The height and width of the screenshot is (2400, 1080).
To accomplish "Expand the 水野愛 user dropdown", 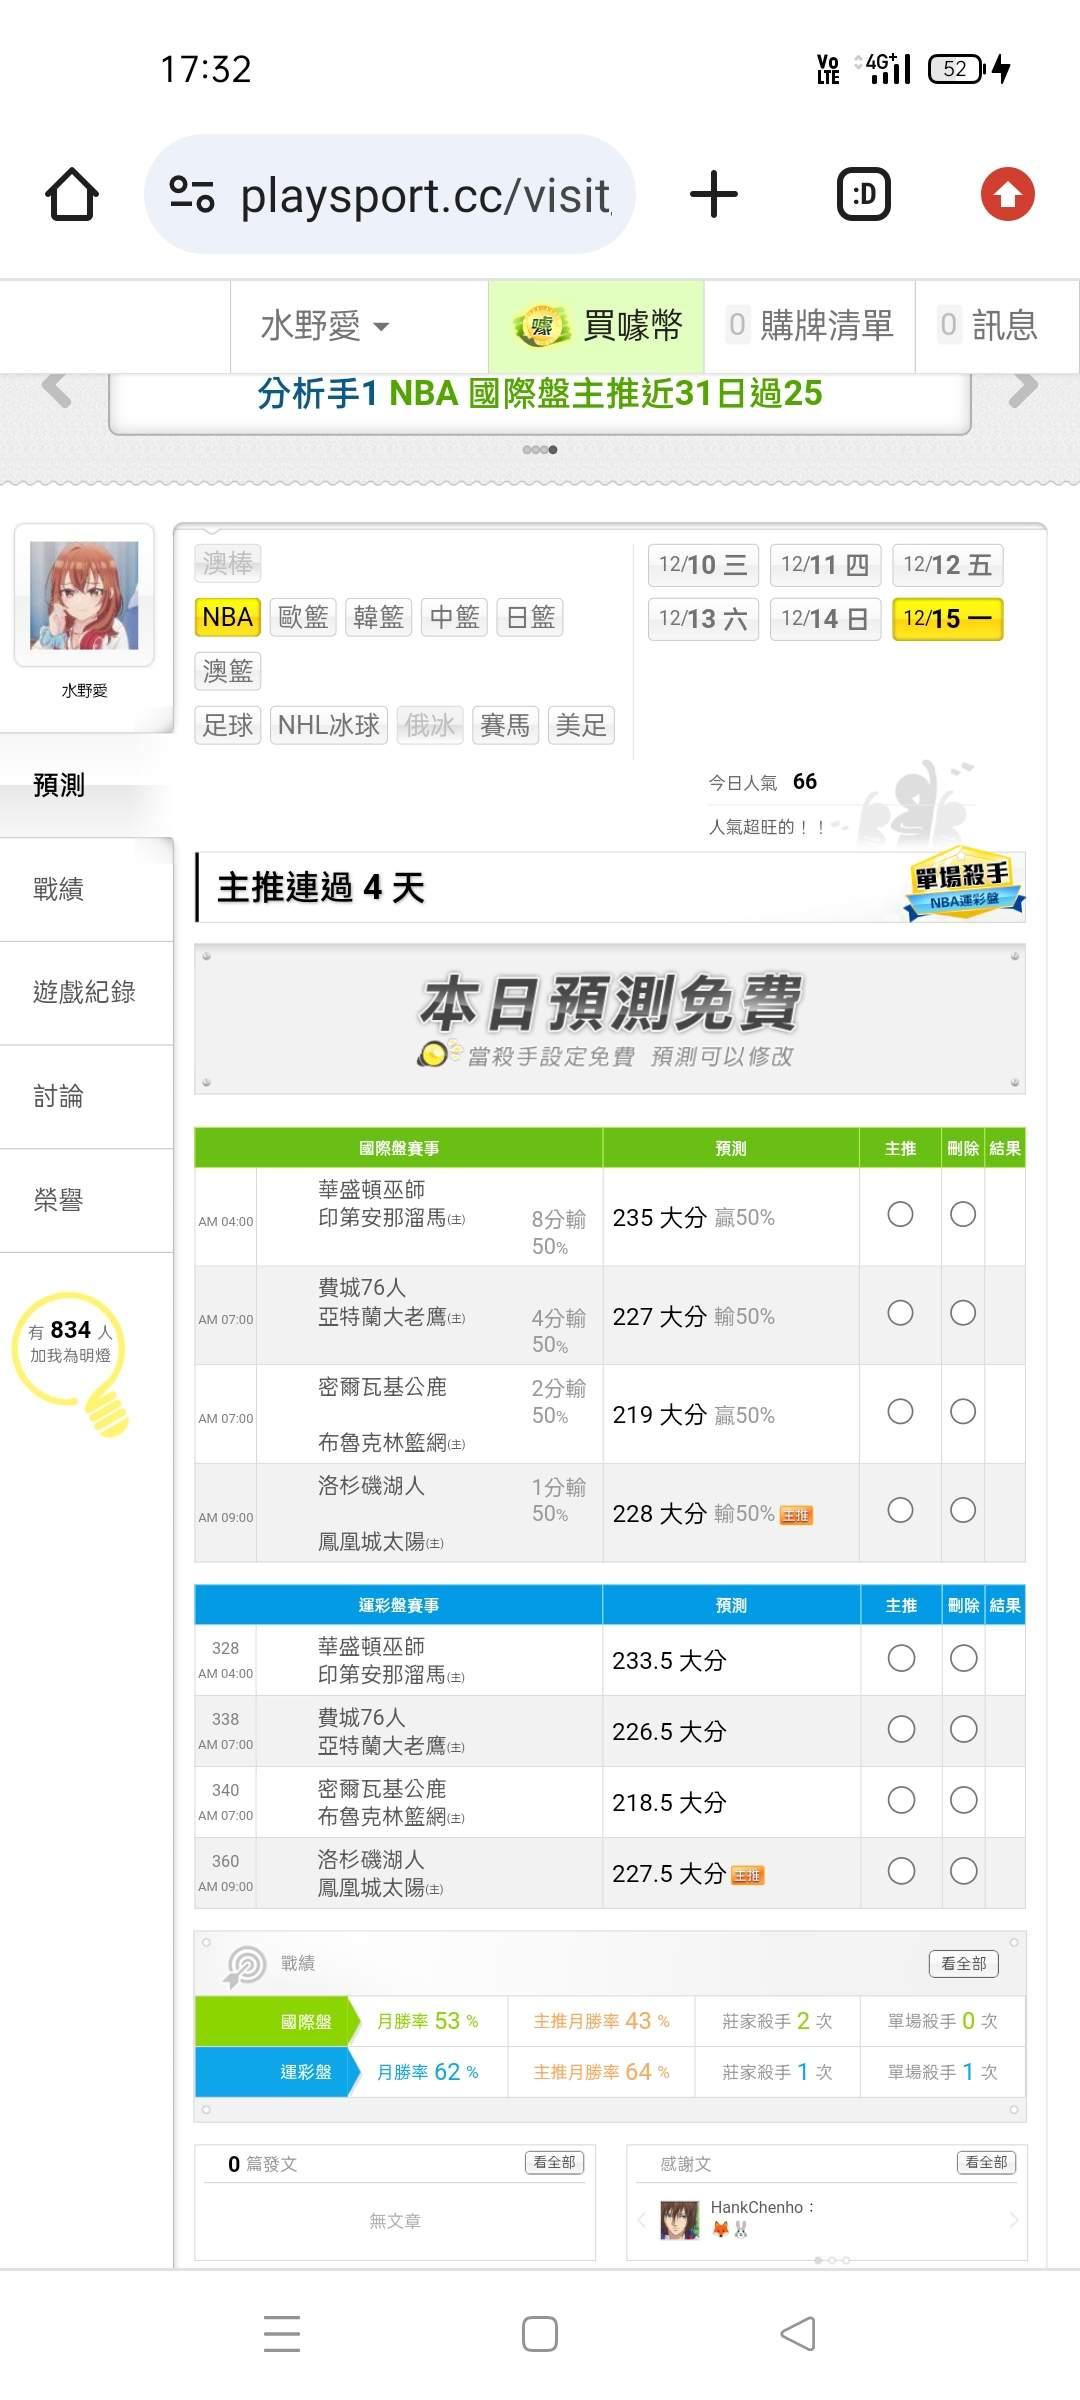I will 325,326.
